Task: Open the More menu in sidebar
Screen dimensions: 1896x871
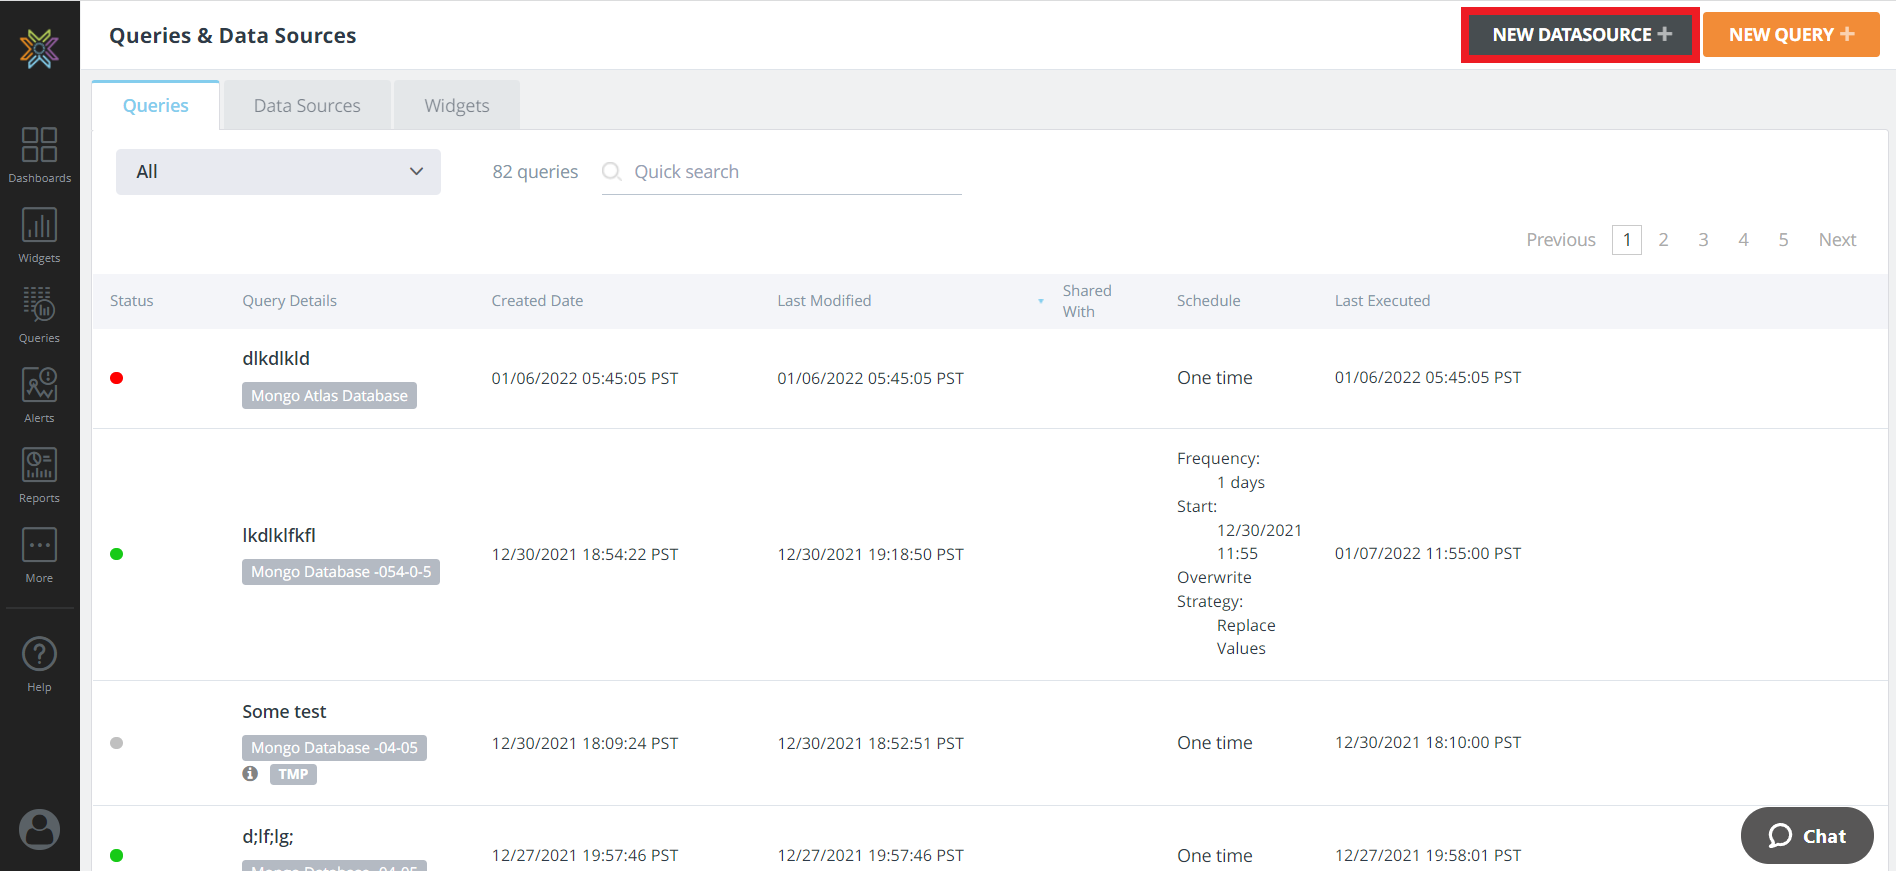Action: (x=39, y=555)
